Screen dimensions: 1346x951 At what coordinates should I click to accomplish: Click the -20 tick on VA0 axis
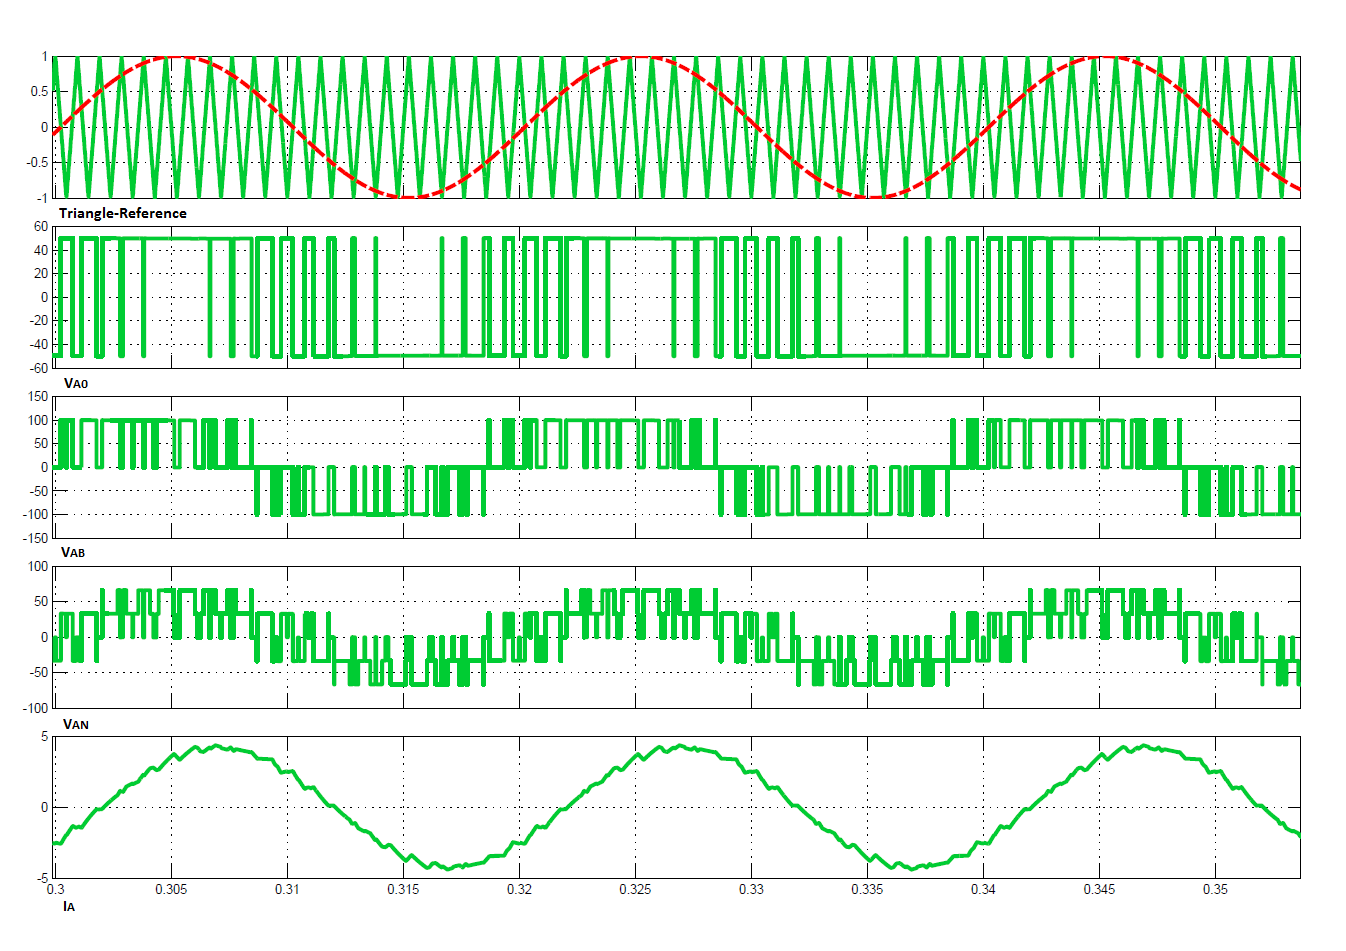coord(39,321)
